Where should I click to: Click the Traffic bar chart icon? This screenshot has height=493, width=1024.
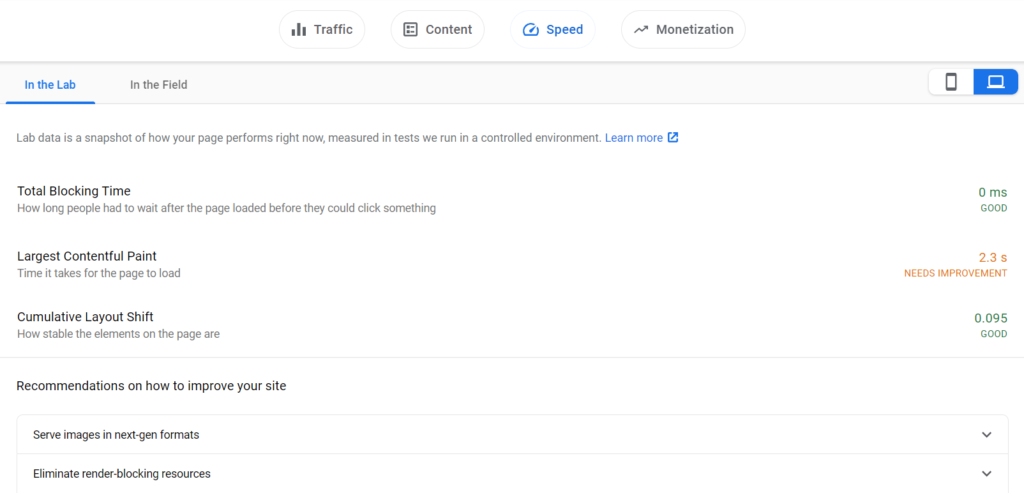click(298, 29)
